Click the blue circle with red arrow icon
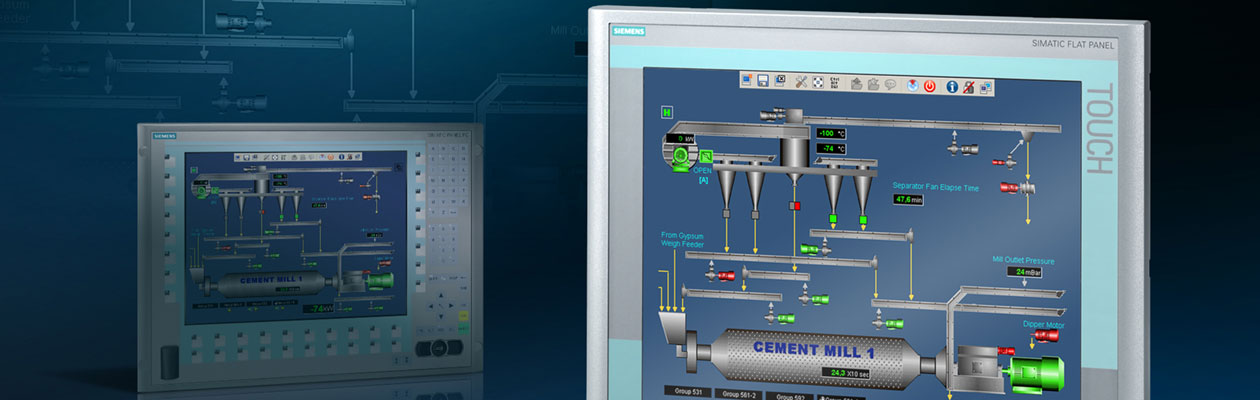1260x400 pixels. click(913, 85)
